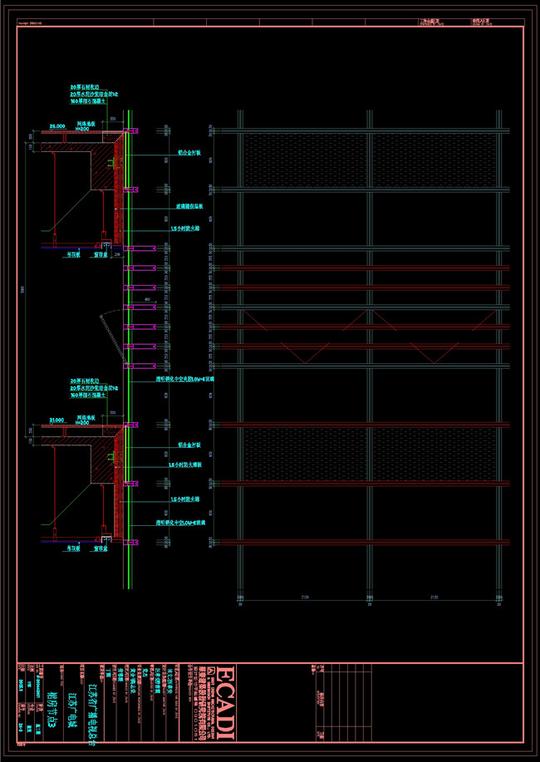Click the three-line cyan note above lower slab
Screen dimensions: 540x762
[94, 388]
